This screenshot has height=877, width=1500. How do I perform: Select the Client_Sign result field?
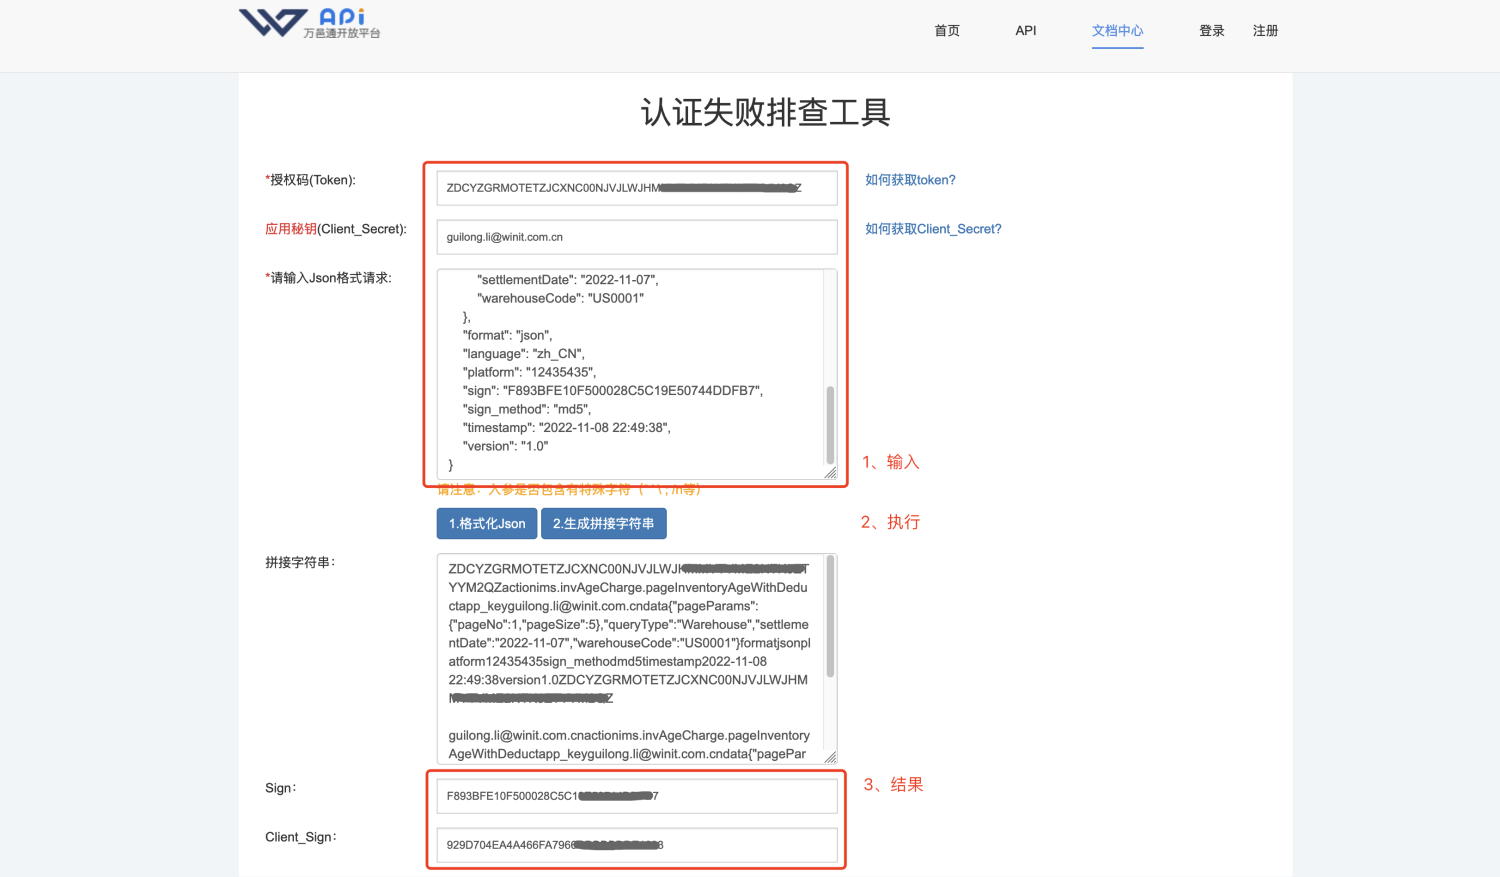pyautogui.click(x=636, y=845)
